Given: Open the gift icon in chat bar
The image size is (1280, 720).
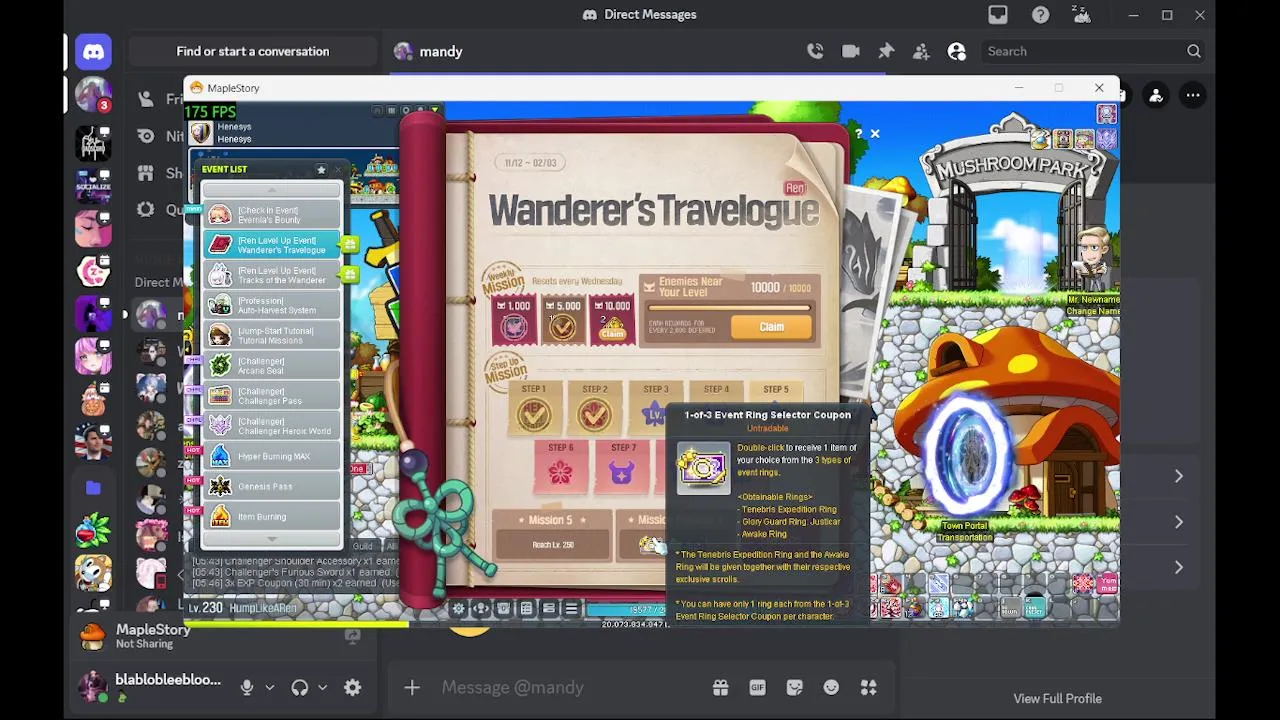Looking at the screenshot, I should tap(720, 687).
